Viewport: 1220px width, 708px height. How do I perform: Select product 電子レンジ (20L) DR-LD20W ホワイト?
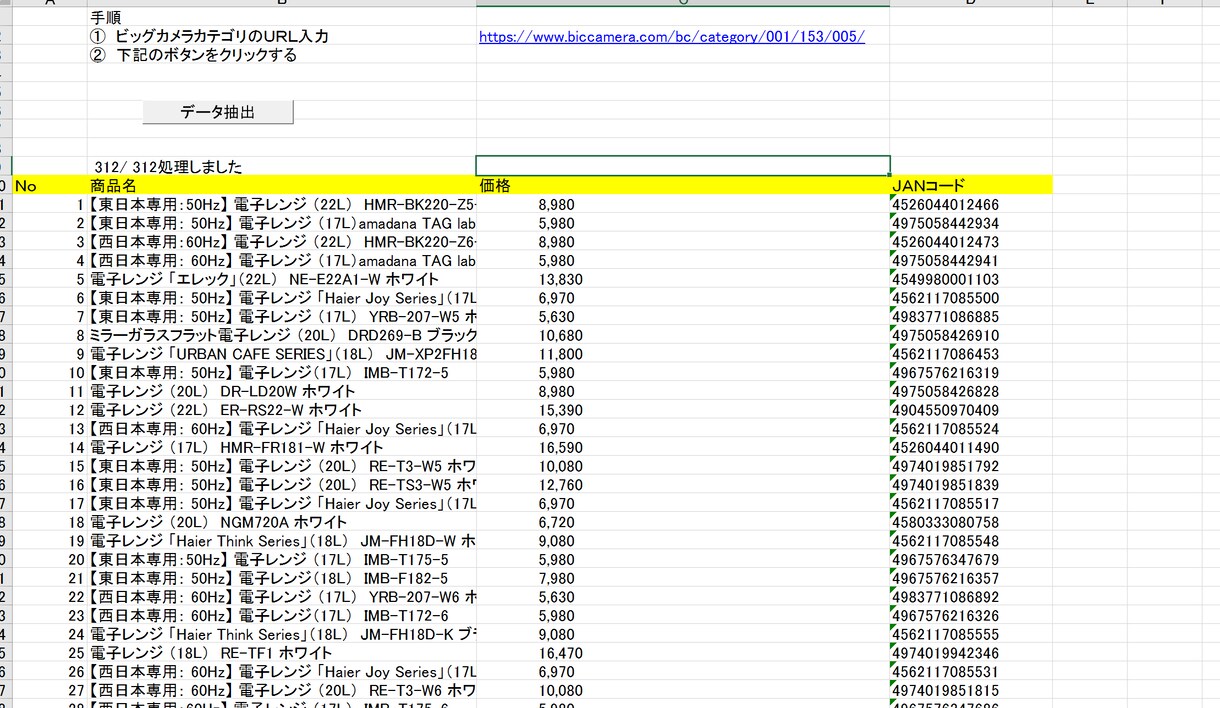click(x=282, y=391)
